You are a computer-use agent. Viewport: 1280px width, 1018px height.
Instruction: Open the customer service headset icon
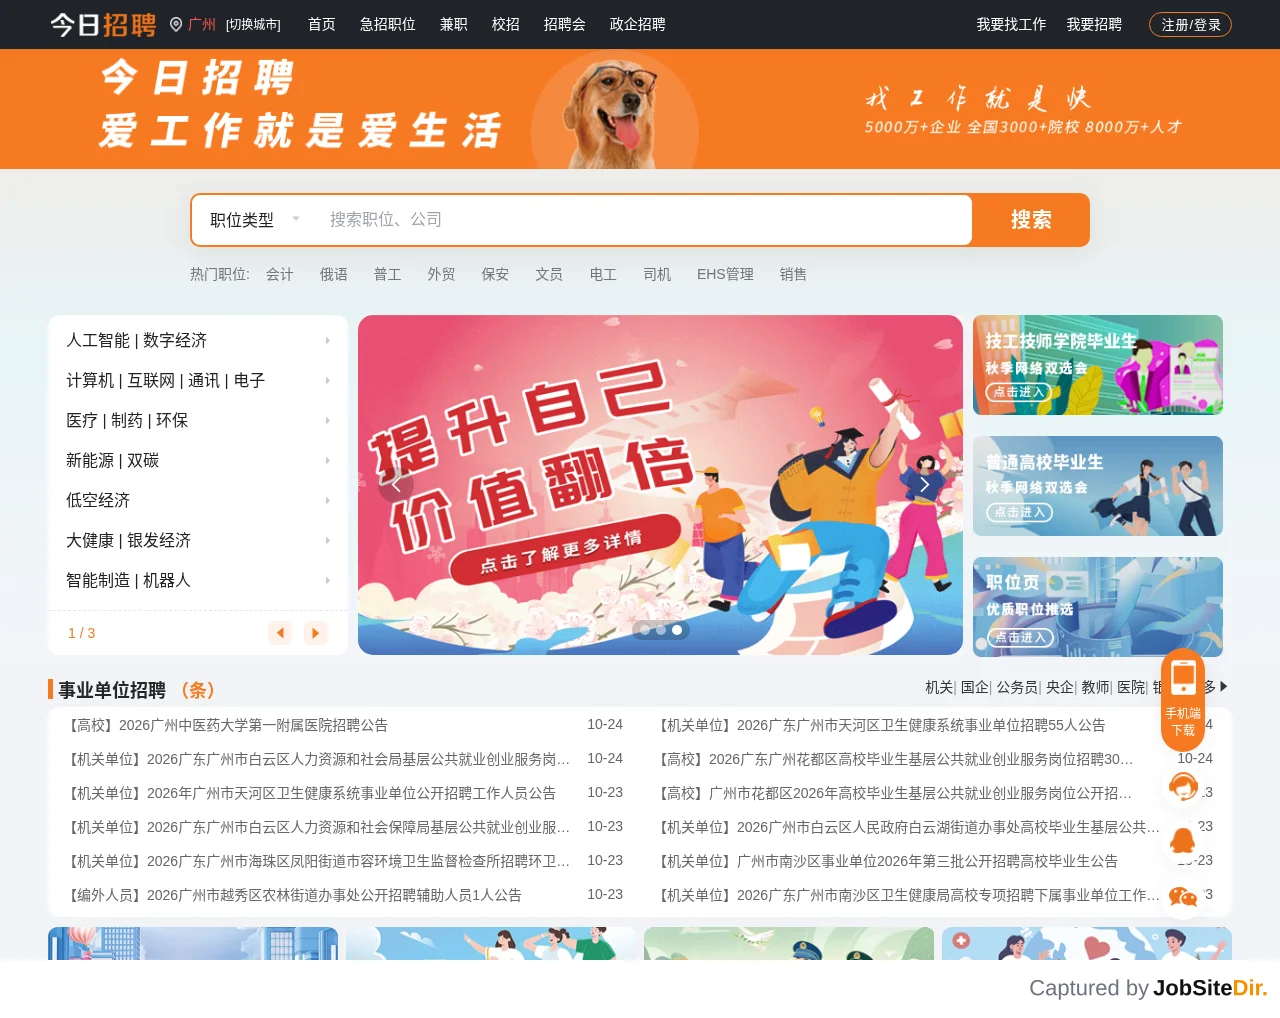tap(1183, 788)
